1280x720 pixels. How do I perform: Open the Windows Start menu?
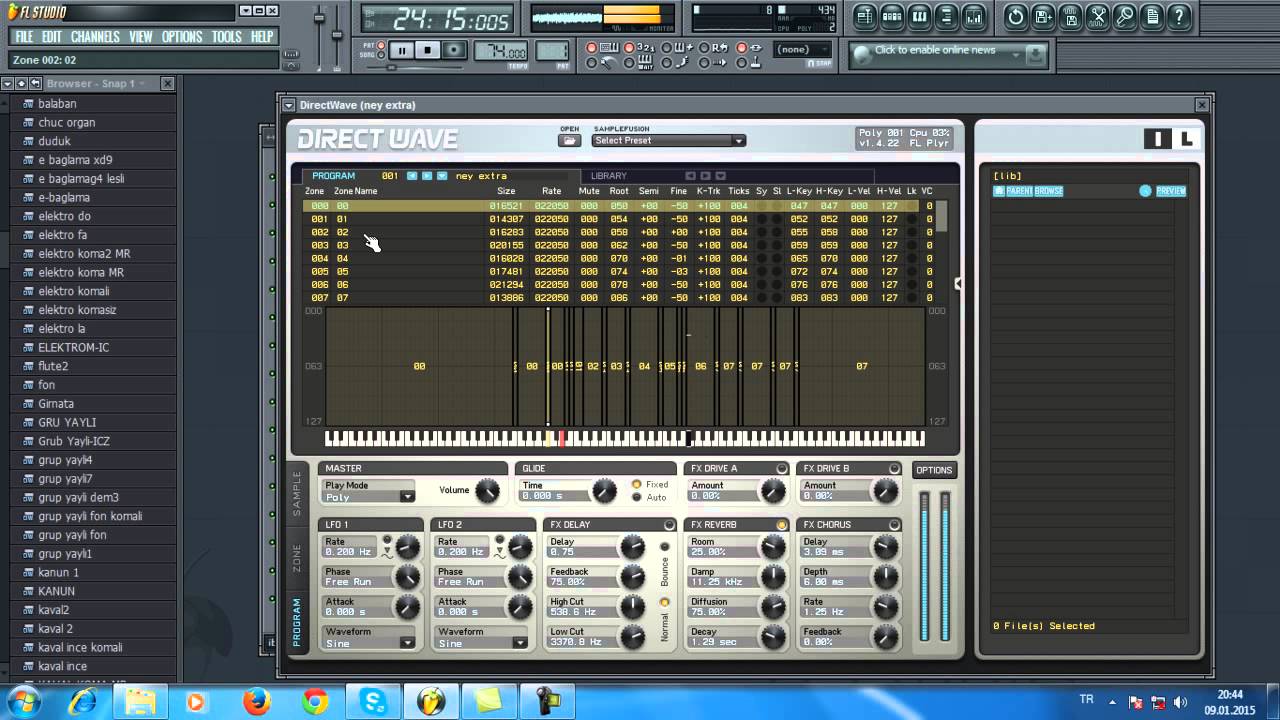pos(23,701)
